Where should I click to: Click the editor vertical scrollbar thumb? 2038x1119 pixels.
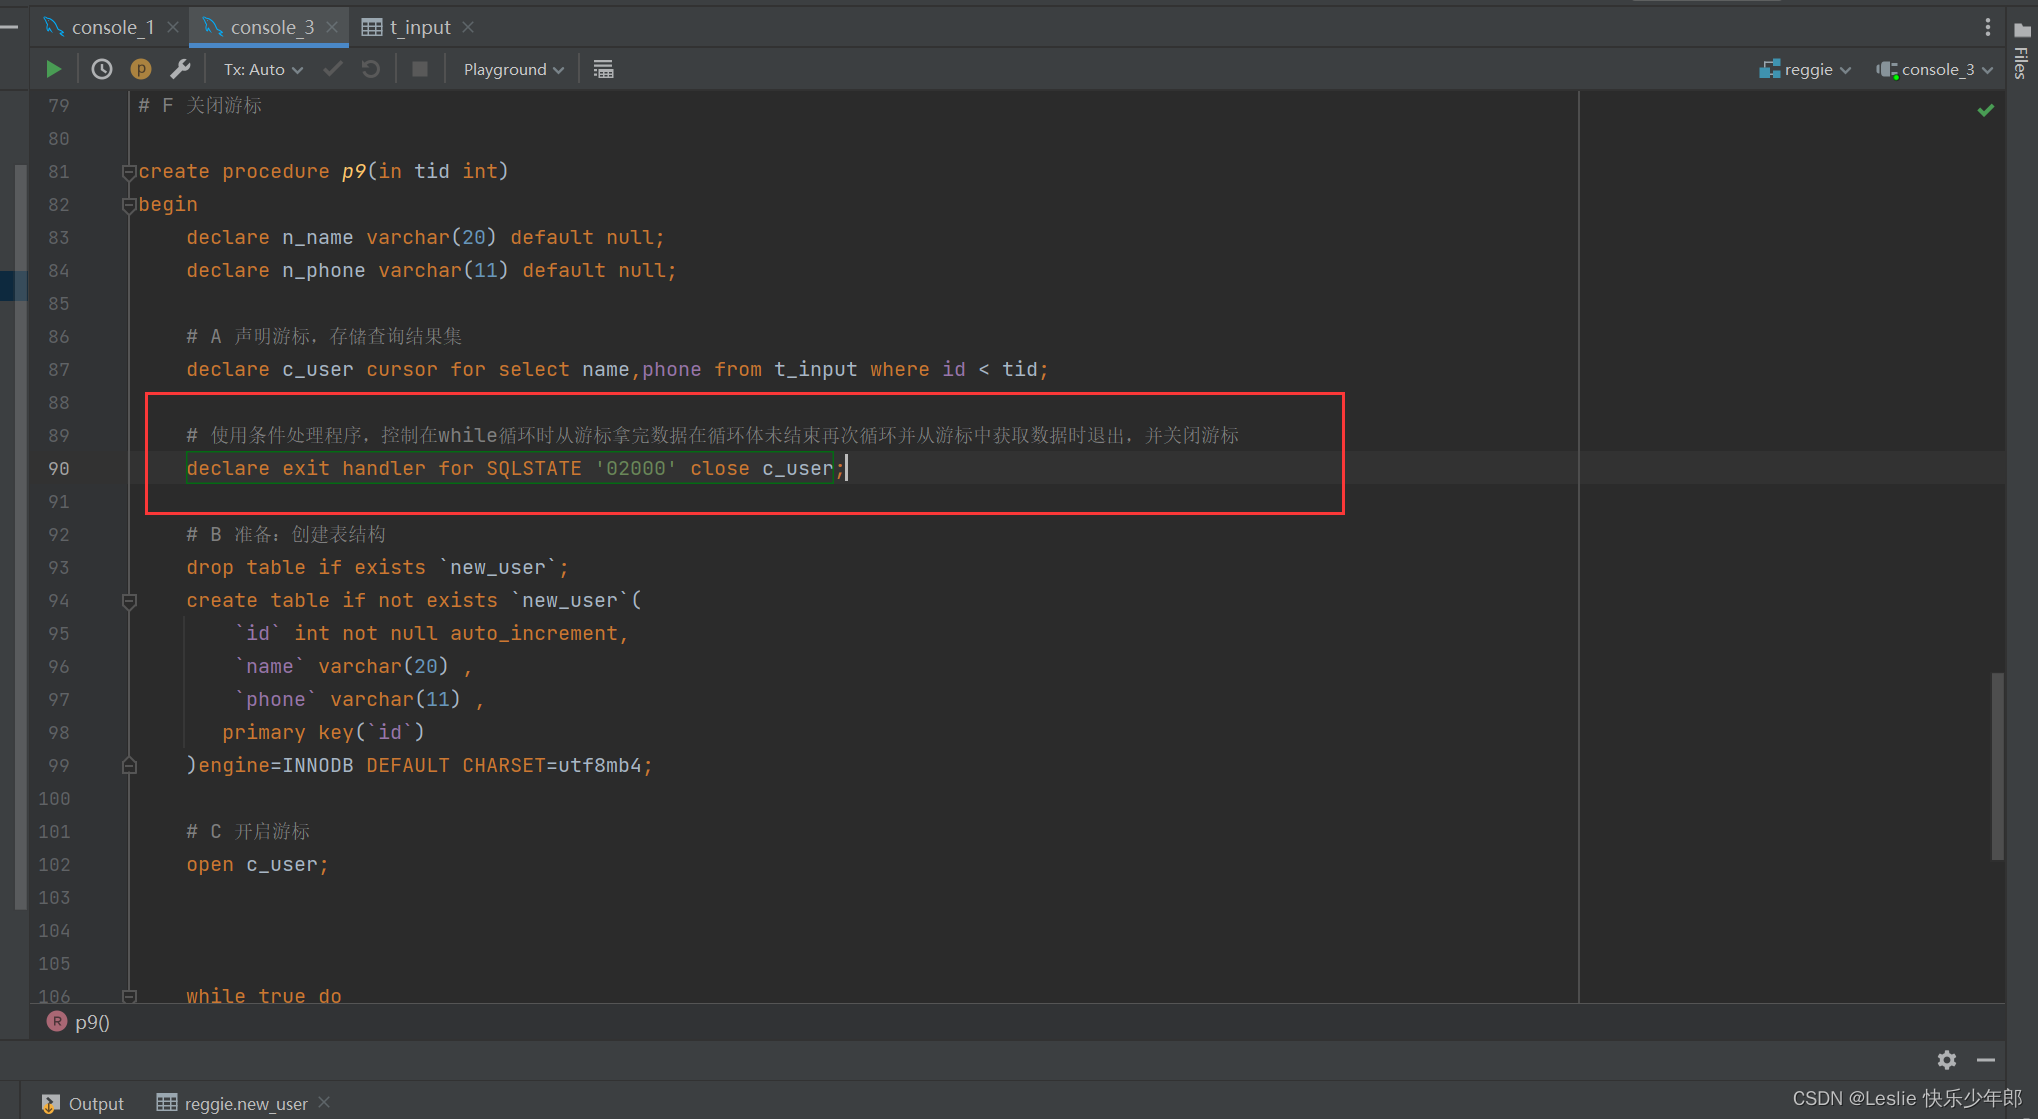tap(1997, 766)
